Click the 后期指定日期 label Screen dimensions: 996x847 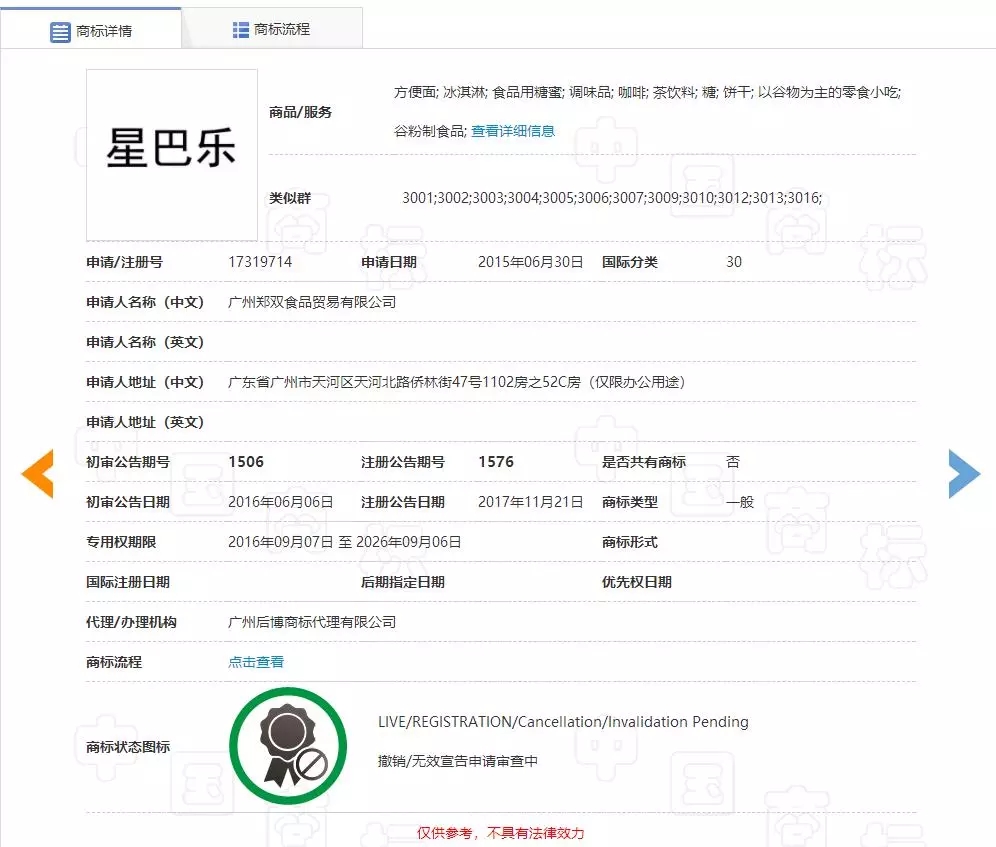pyautogui.click(x=403, y=582)
